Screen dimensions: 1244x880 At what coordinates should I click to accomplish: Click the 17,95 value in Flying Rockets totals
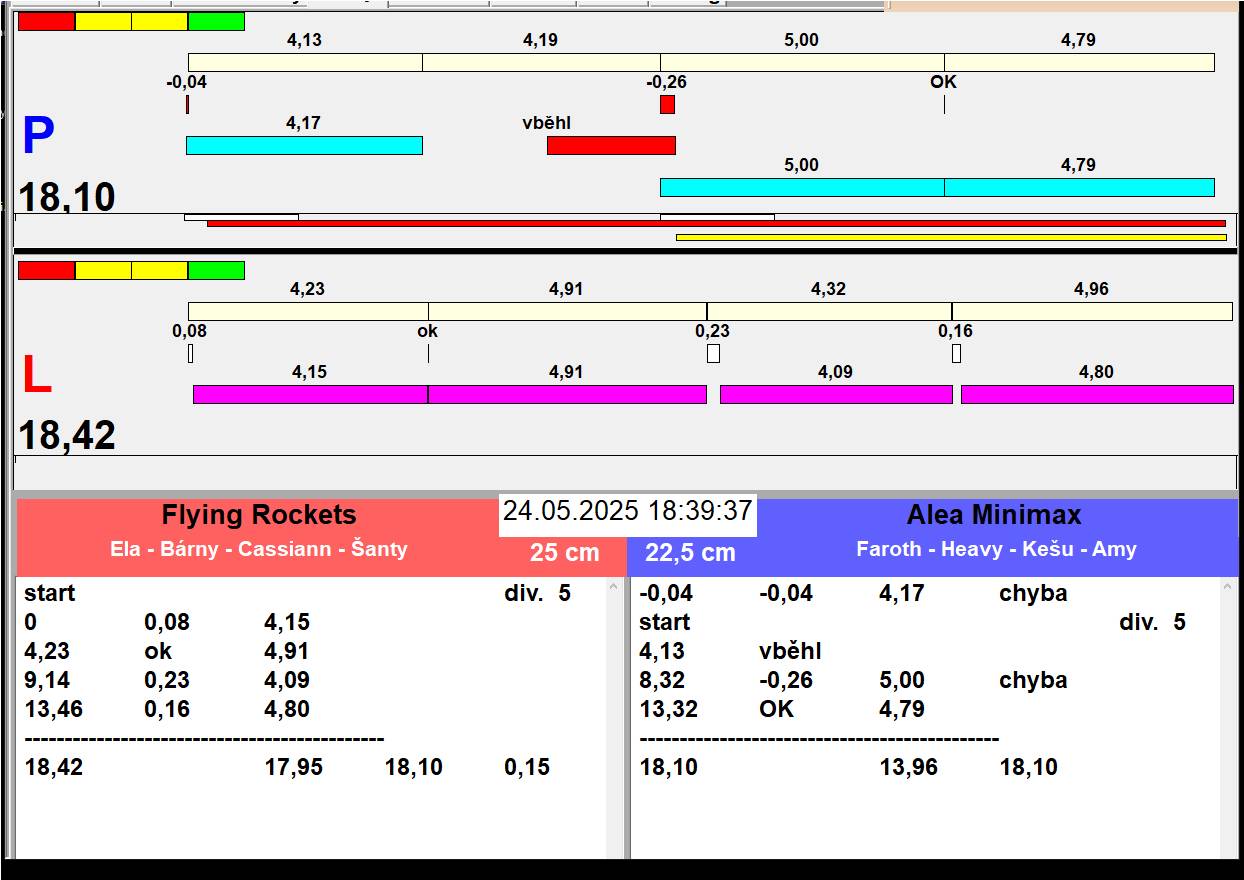pyautogui.click(x=293, y=767)
